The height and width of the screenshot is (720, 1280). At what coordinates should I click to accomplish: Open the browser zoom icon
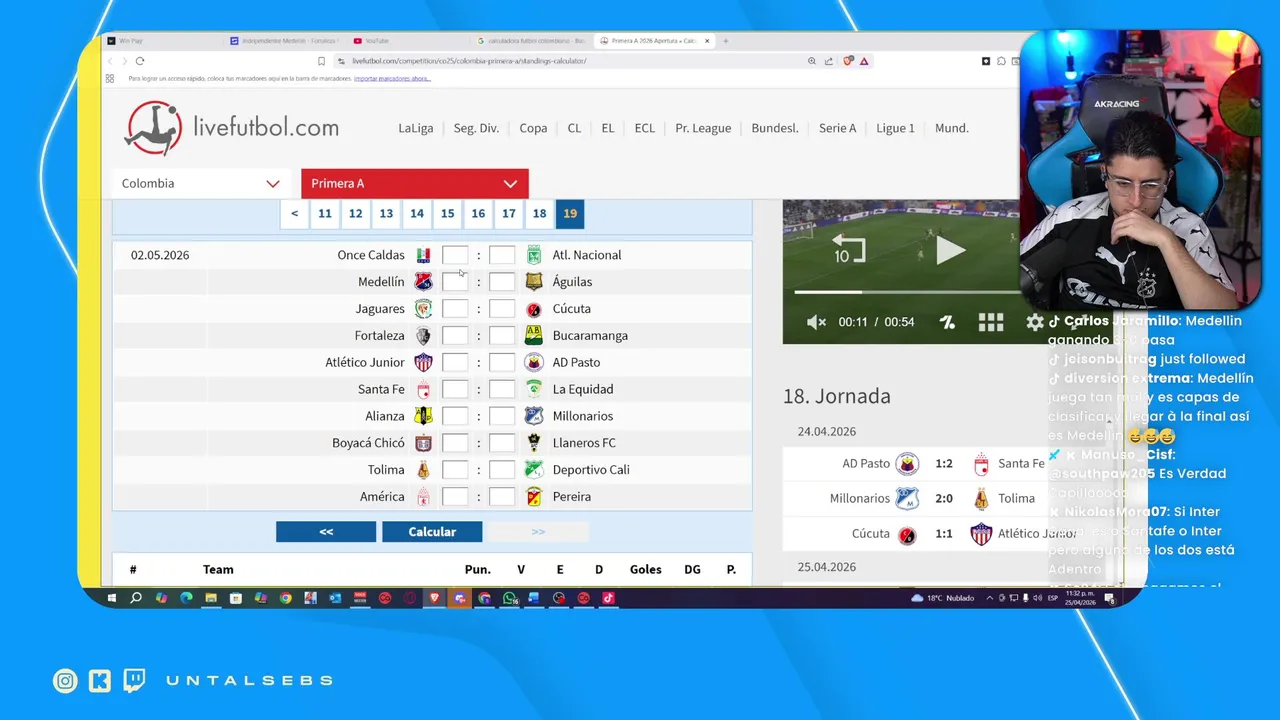point(811,61)
